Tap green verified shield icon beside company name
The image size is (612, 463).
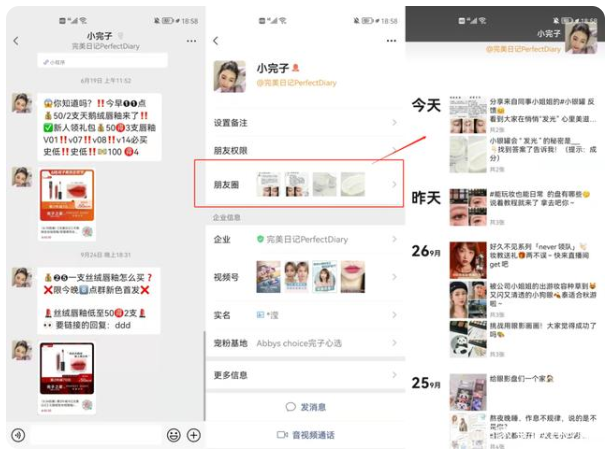coord(260,239)
